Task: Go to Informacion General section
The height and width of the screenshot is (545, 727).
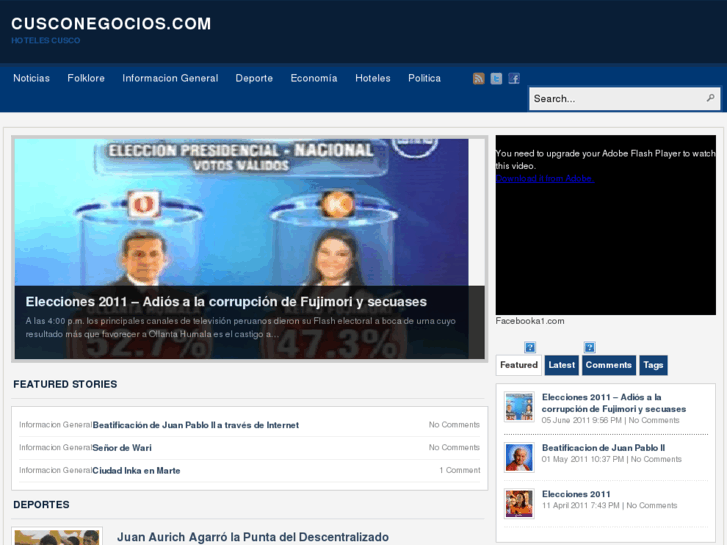Action: click(x=170, y=78)
